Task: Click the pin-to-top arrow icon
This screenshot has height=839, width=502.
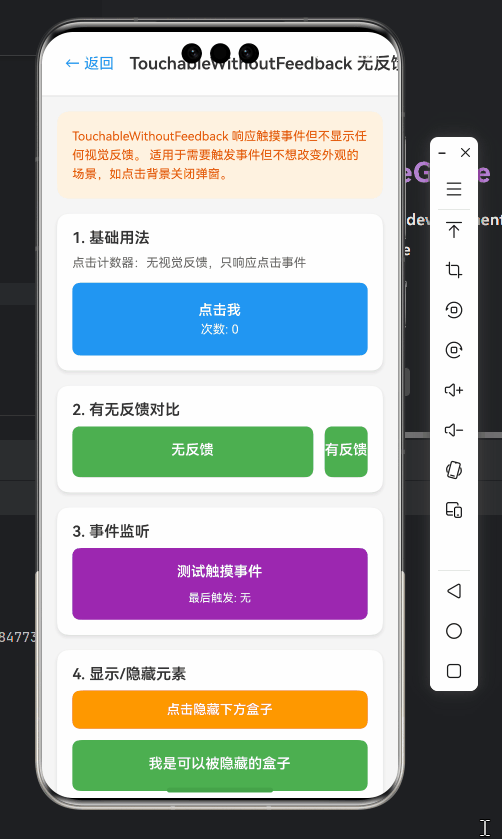Action: [454, 230]
